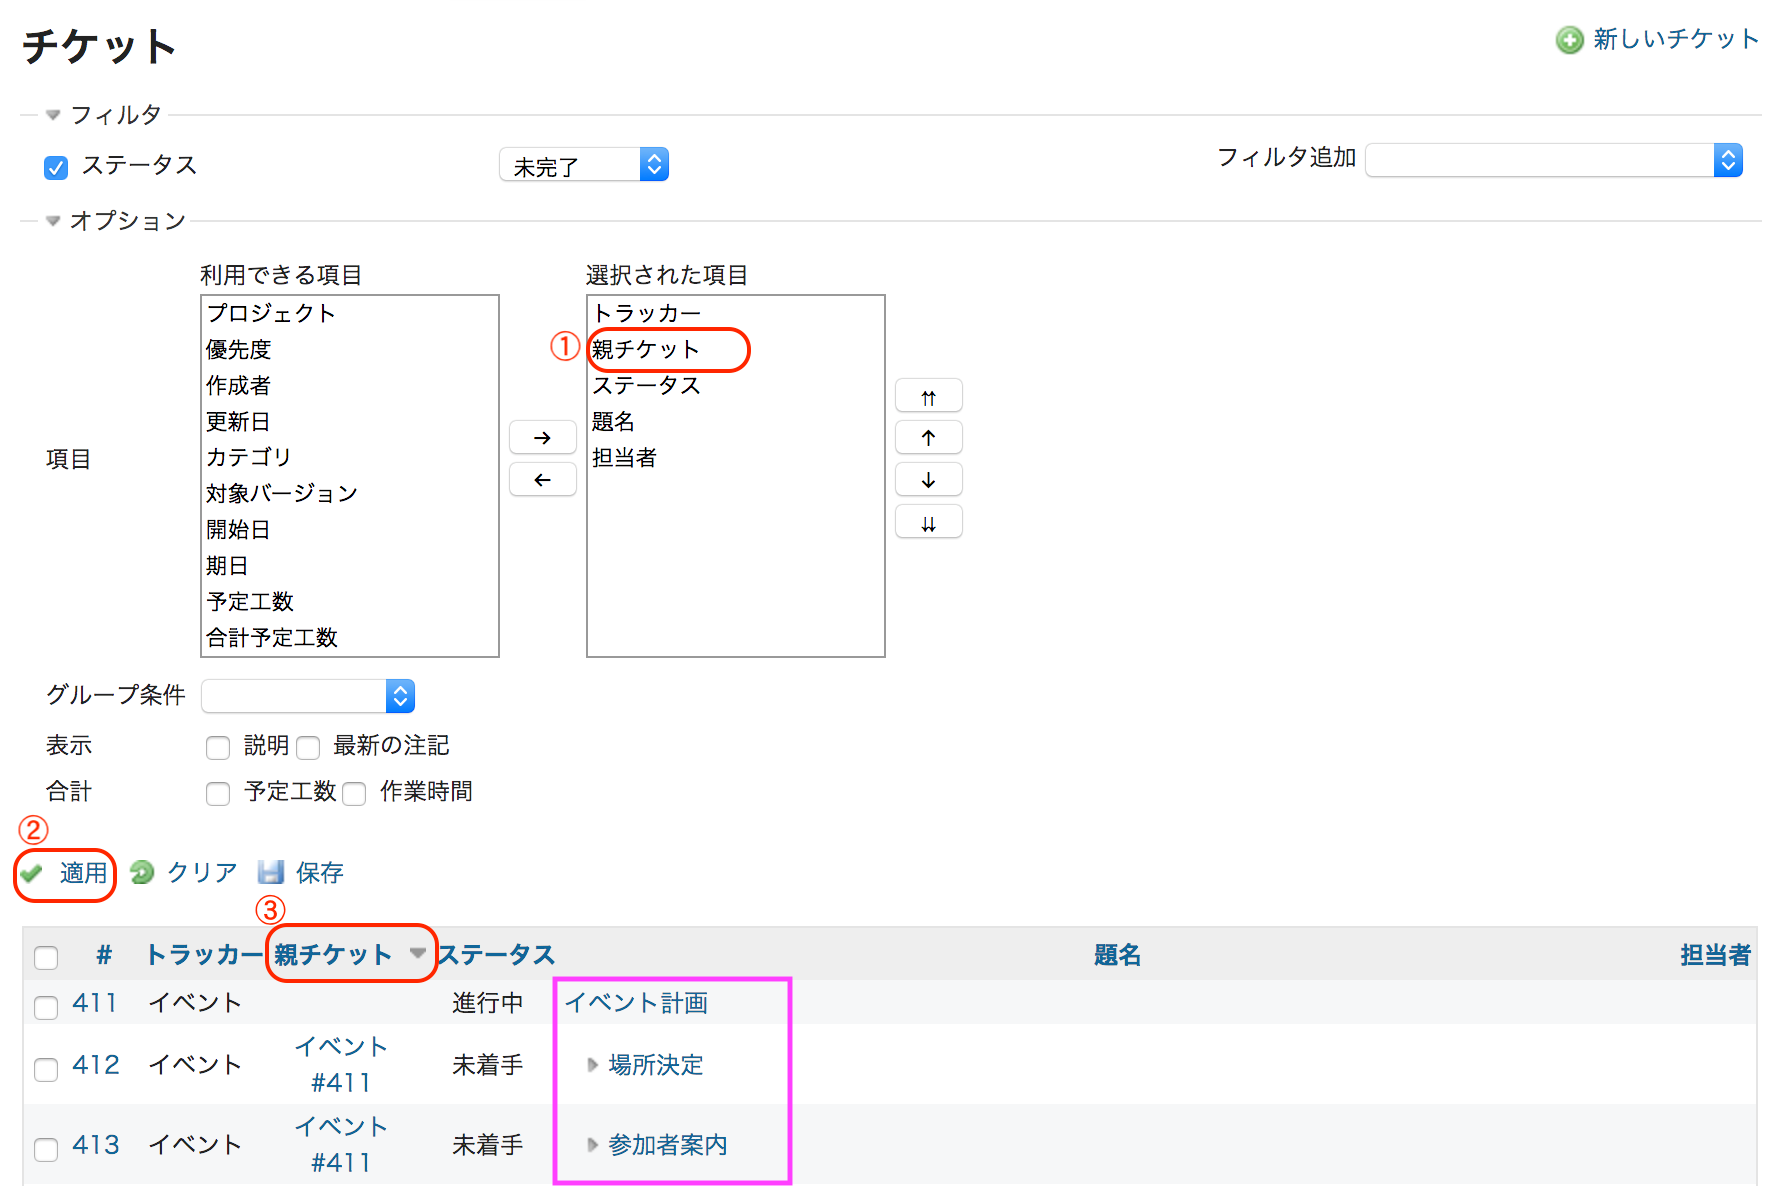
Task: Sort by トラッカー column header
Action: click(204, 955)
